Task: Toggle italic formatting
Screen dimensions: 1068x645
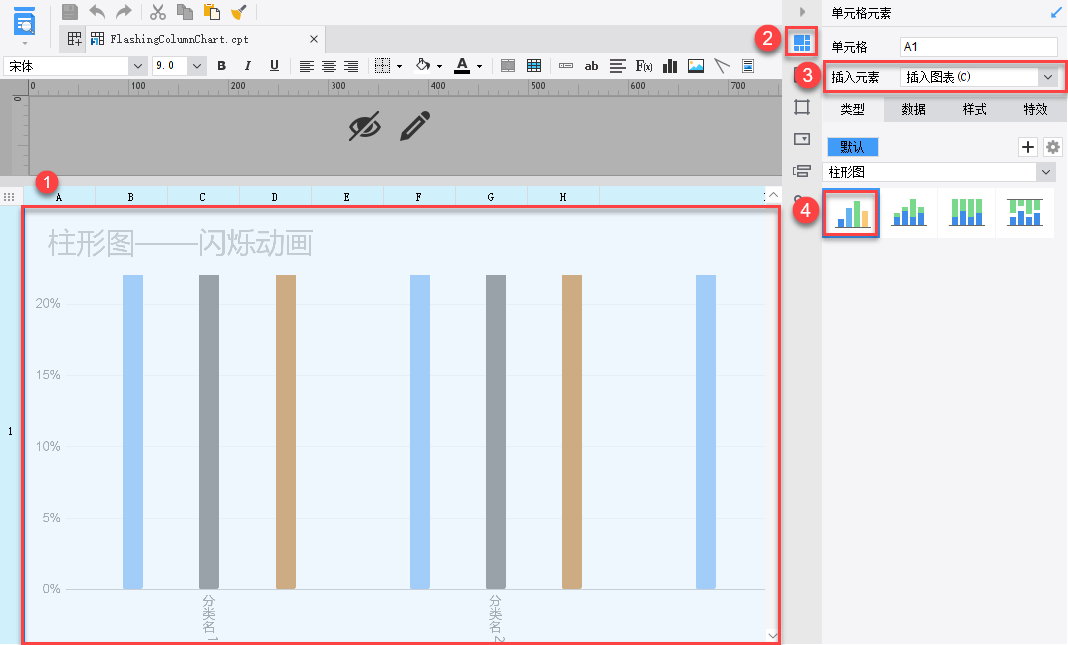Action: click(247, 65)
